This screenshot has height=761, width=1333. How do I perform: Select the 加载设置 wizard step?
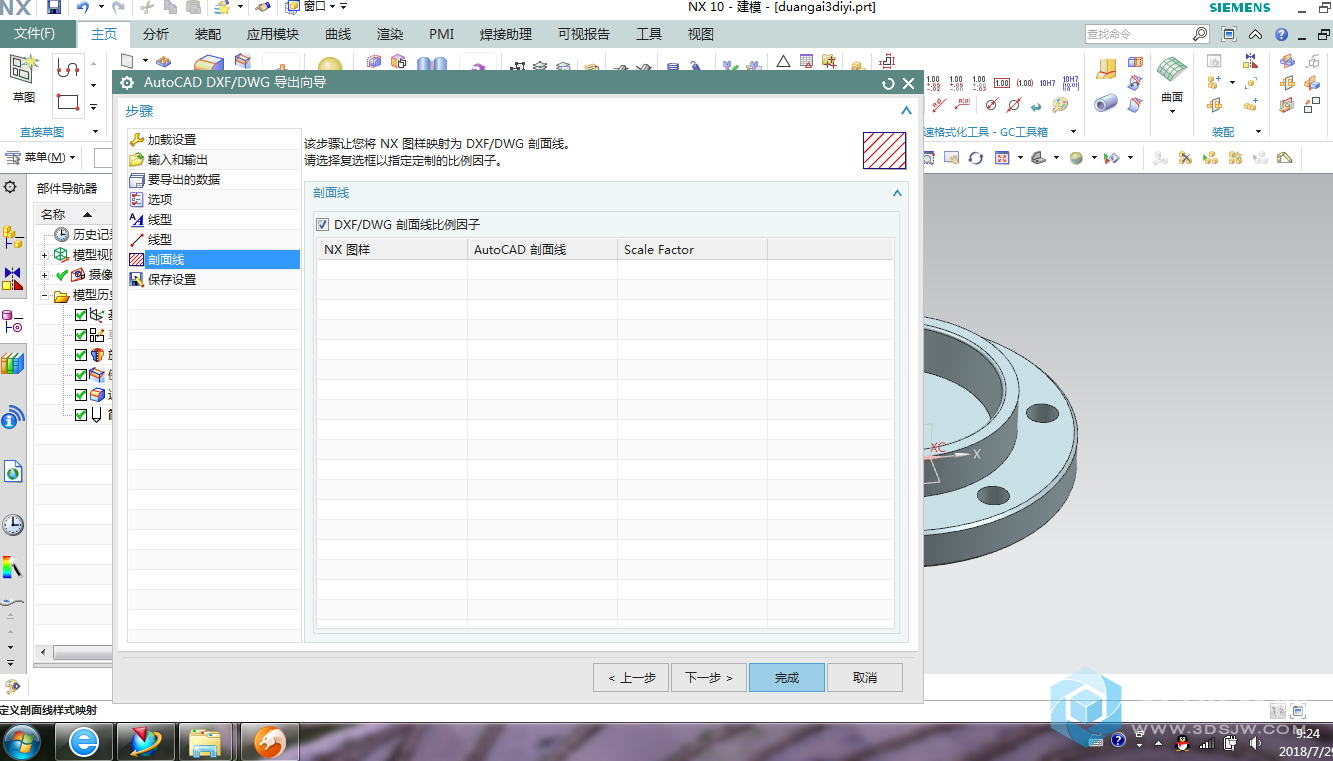click(214, 140)
